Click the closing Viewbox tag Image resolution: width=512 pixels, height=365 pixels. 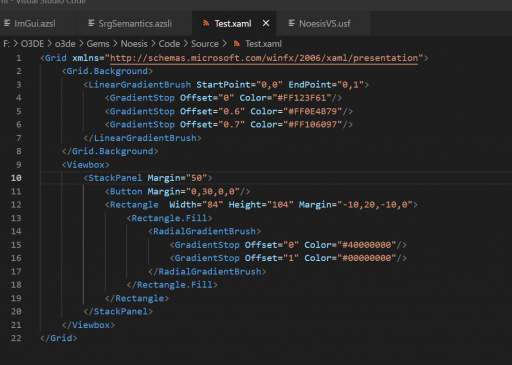pyautogui.click(x=88, y=325)
